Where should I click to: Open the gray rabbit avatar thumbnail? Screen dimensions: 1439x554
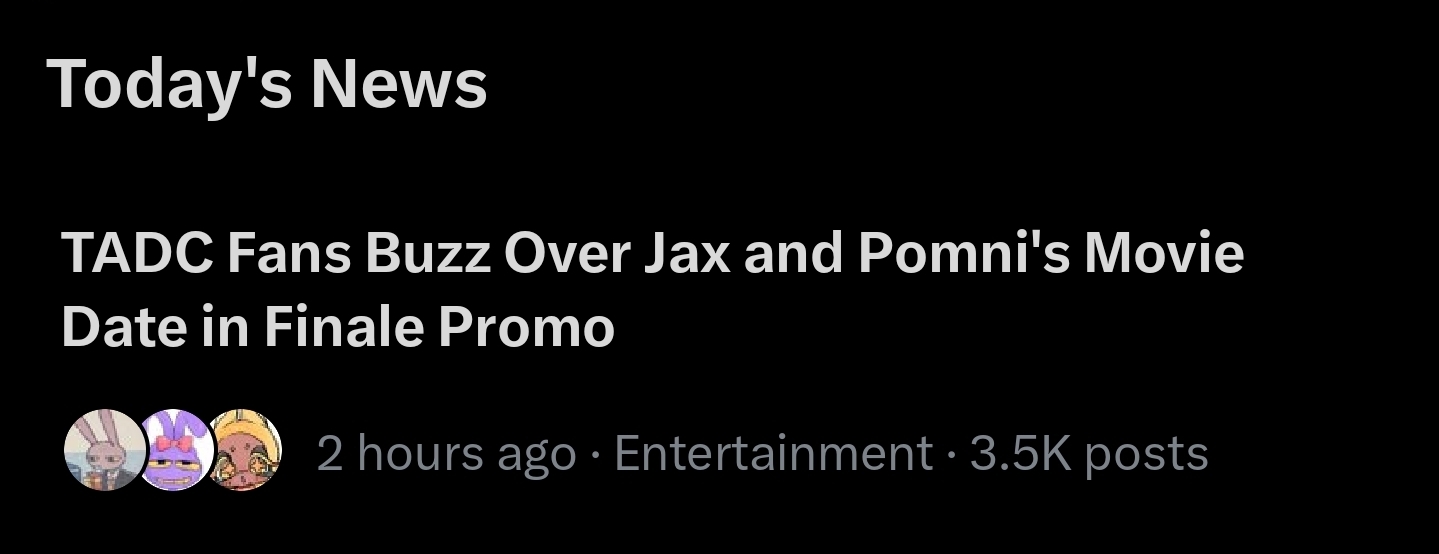[x=104, y=450]
